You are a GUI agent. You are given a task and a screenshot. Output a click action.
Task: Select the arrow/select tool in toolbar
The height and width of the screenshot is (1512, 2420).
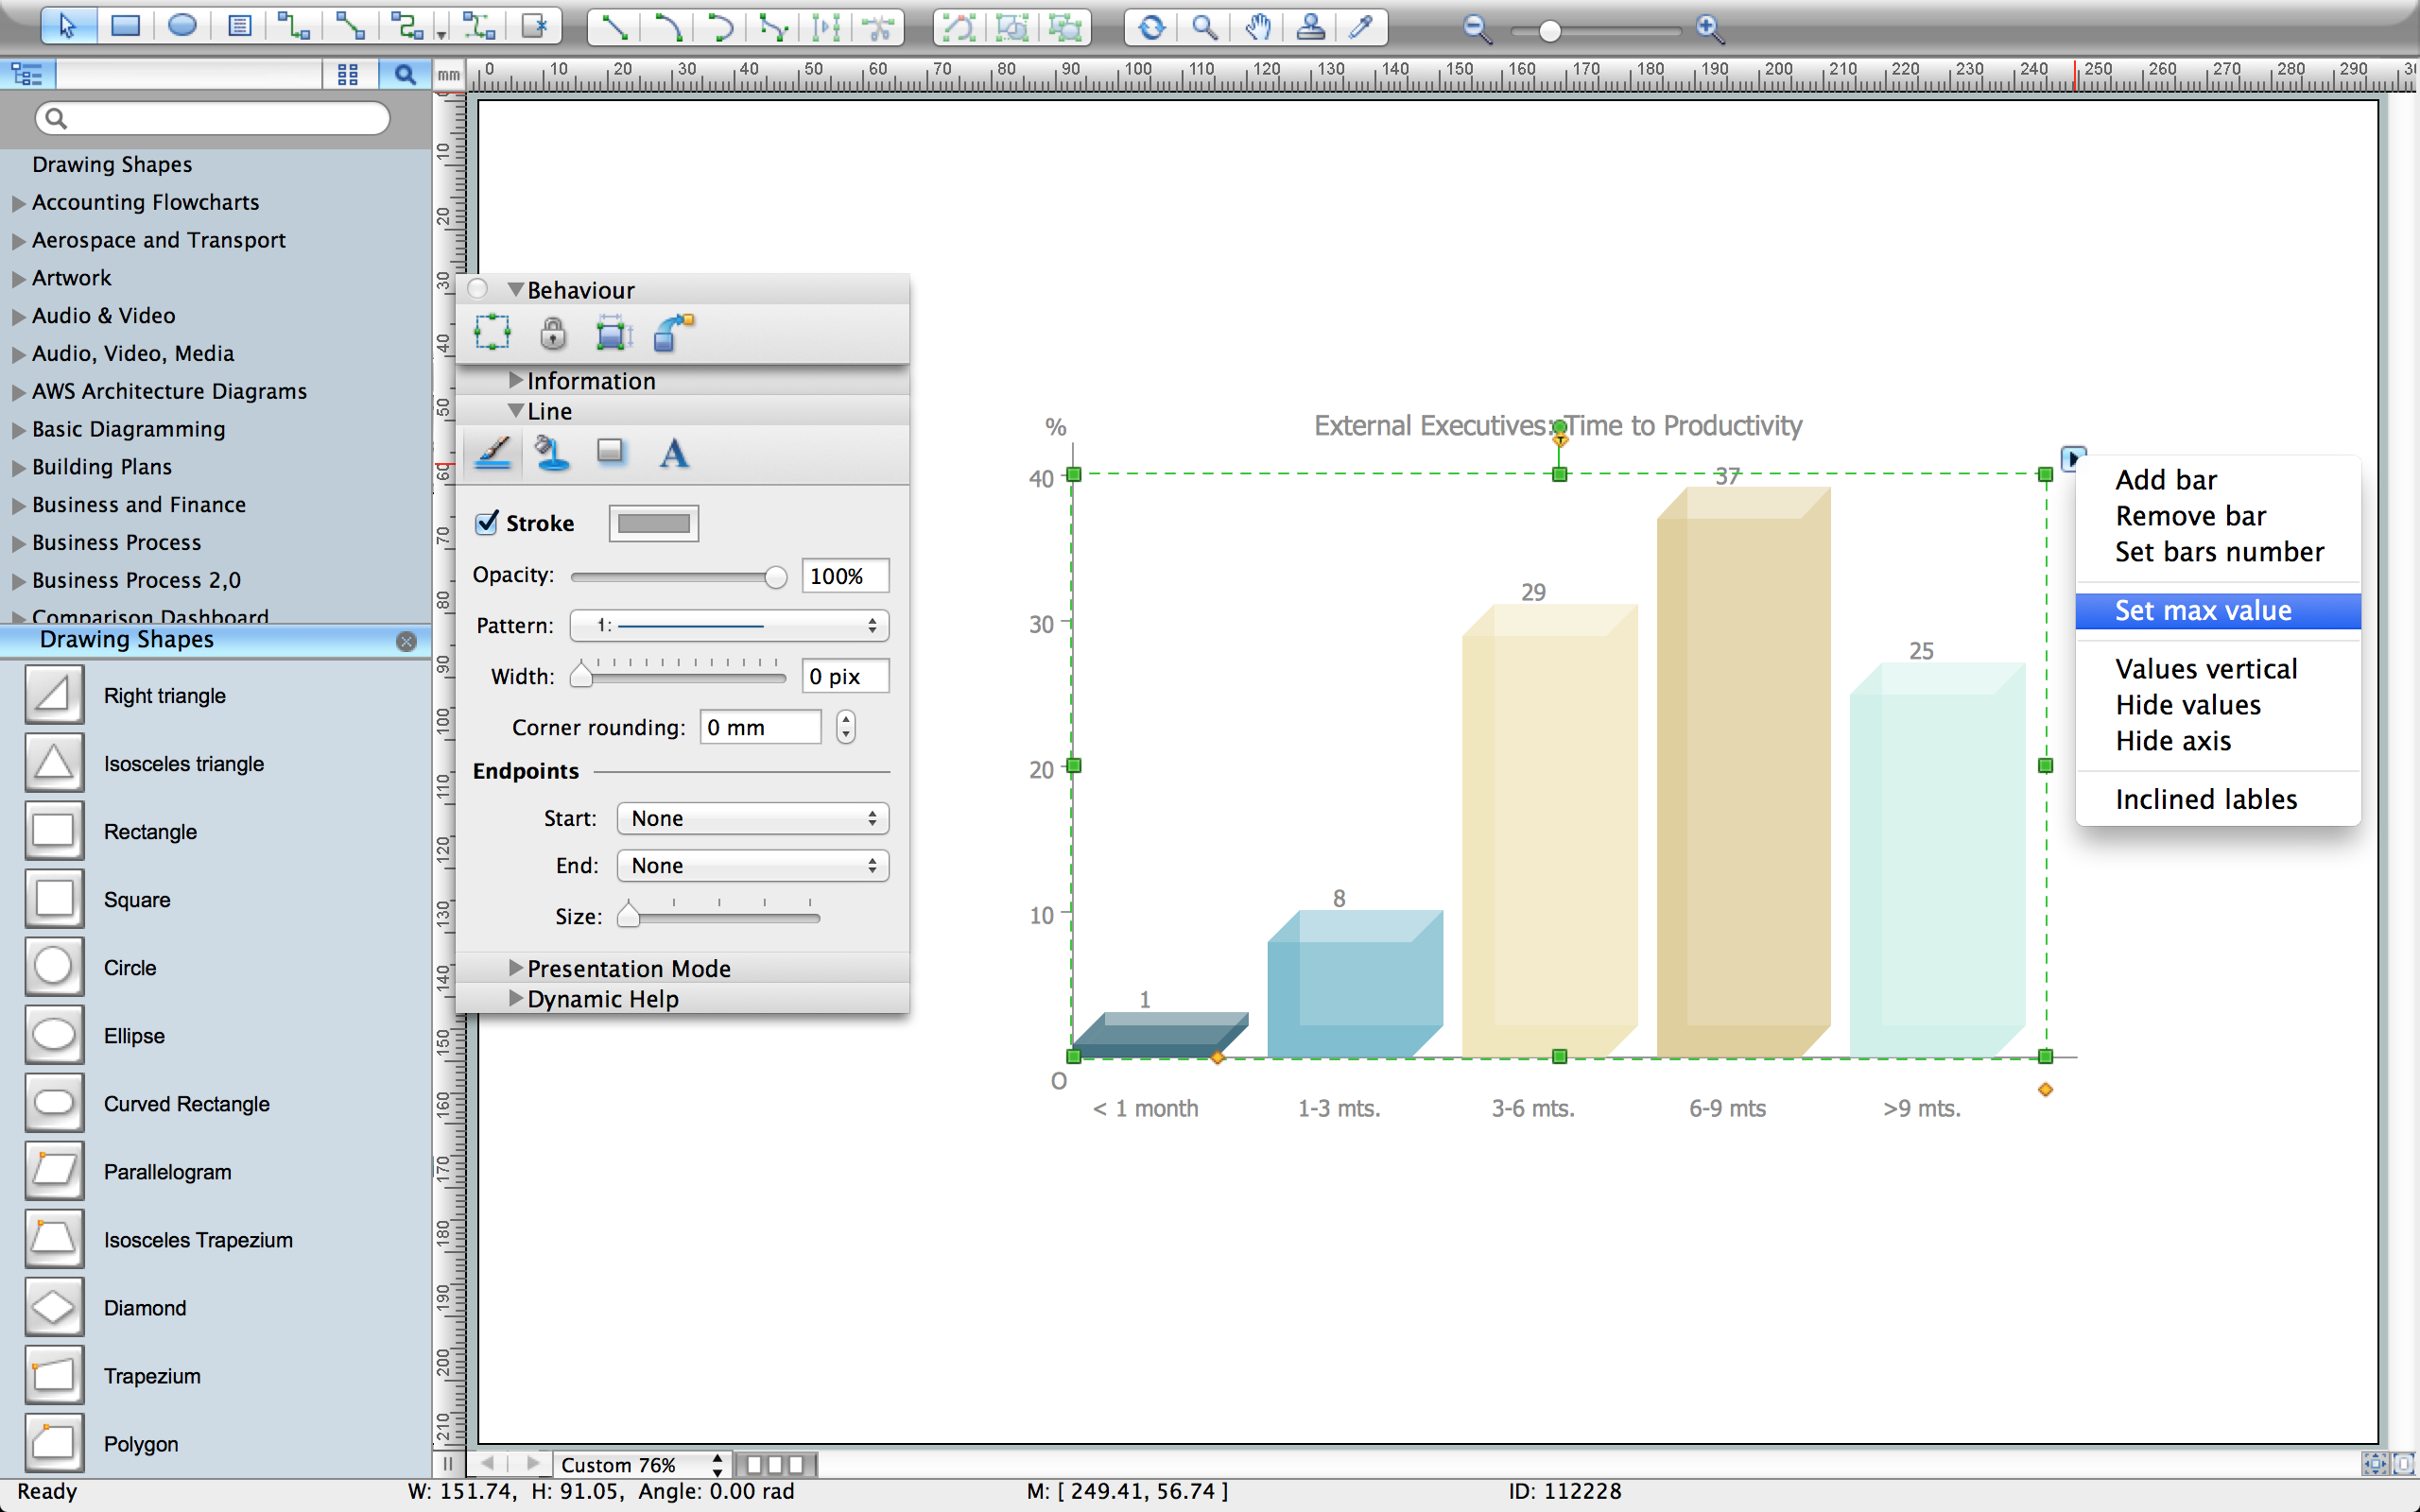tap(61, 25)
